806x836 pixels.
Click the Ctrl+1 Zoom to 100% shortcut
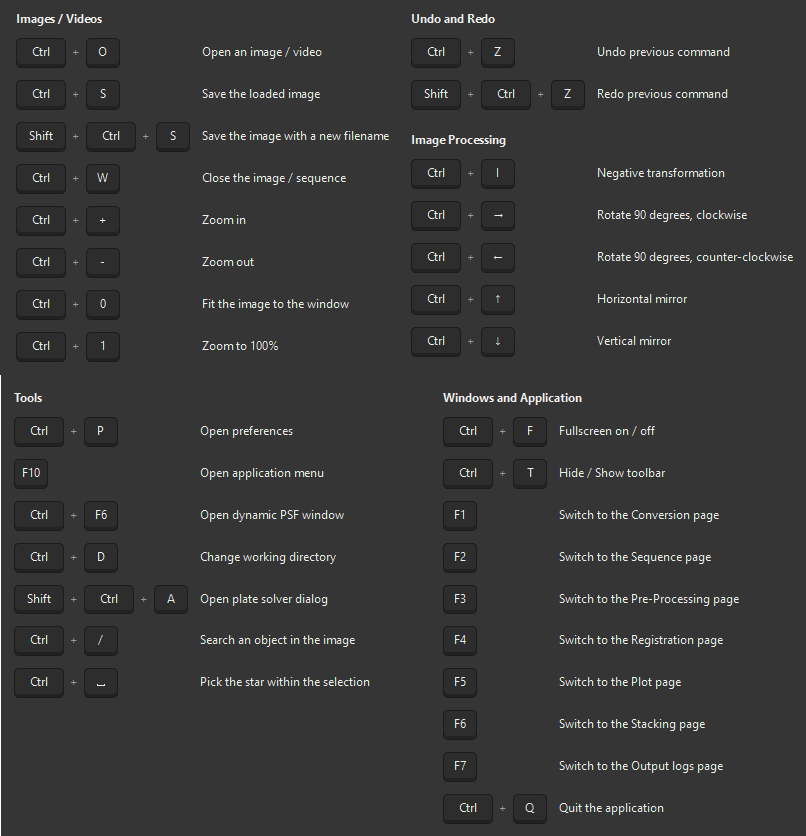[70, 346]
